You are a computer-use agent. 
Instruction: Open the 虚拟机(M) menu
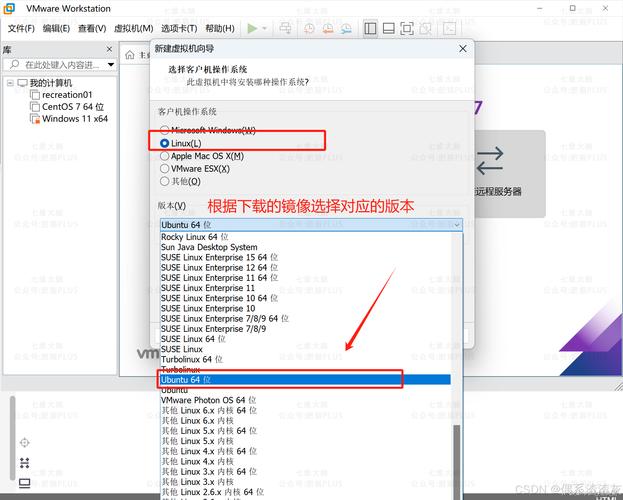tap(134, 28)
